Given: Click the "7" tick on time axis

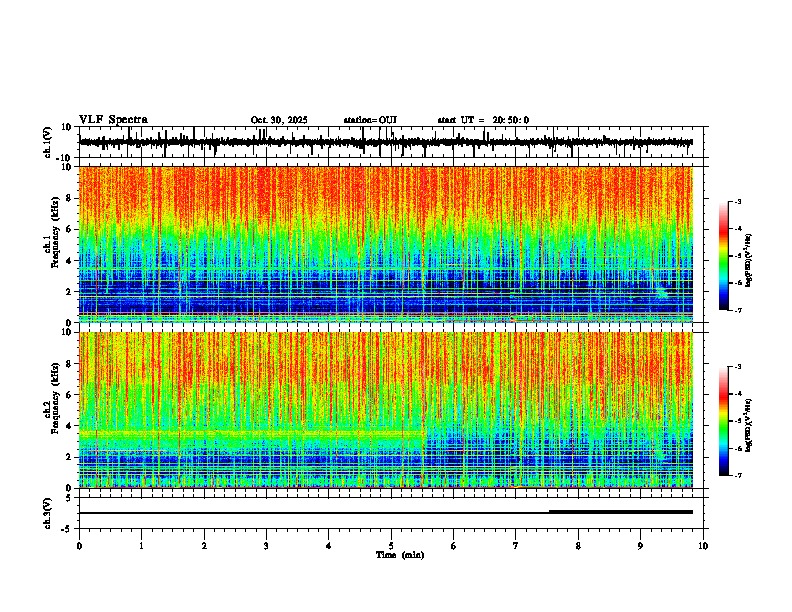Looking at the screenshot, I should 516,546.
